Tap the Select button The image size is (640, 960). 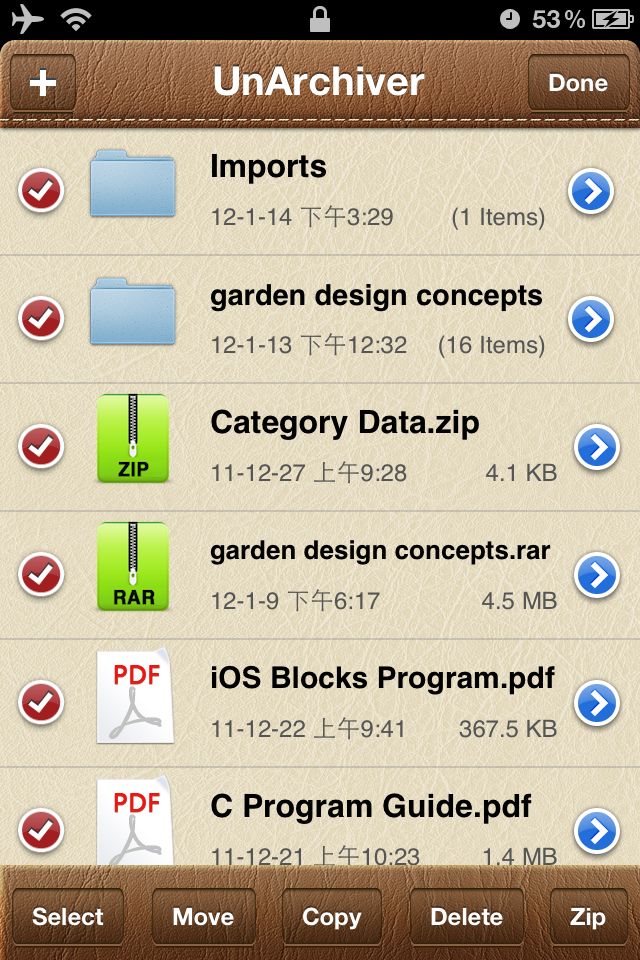67,917
